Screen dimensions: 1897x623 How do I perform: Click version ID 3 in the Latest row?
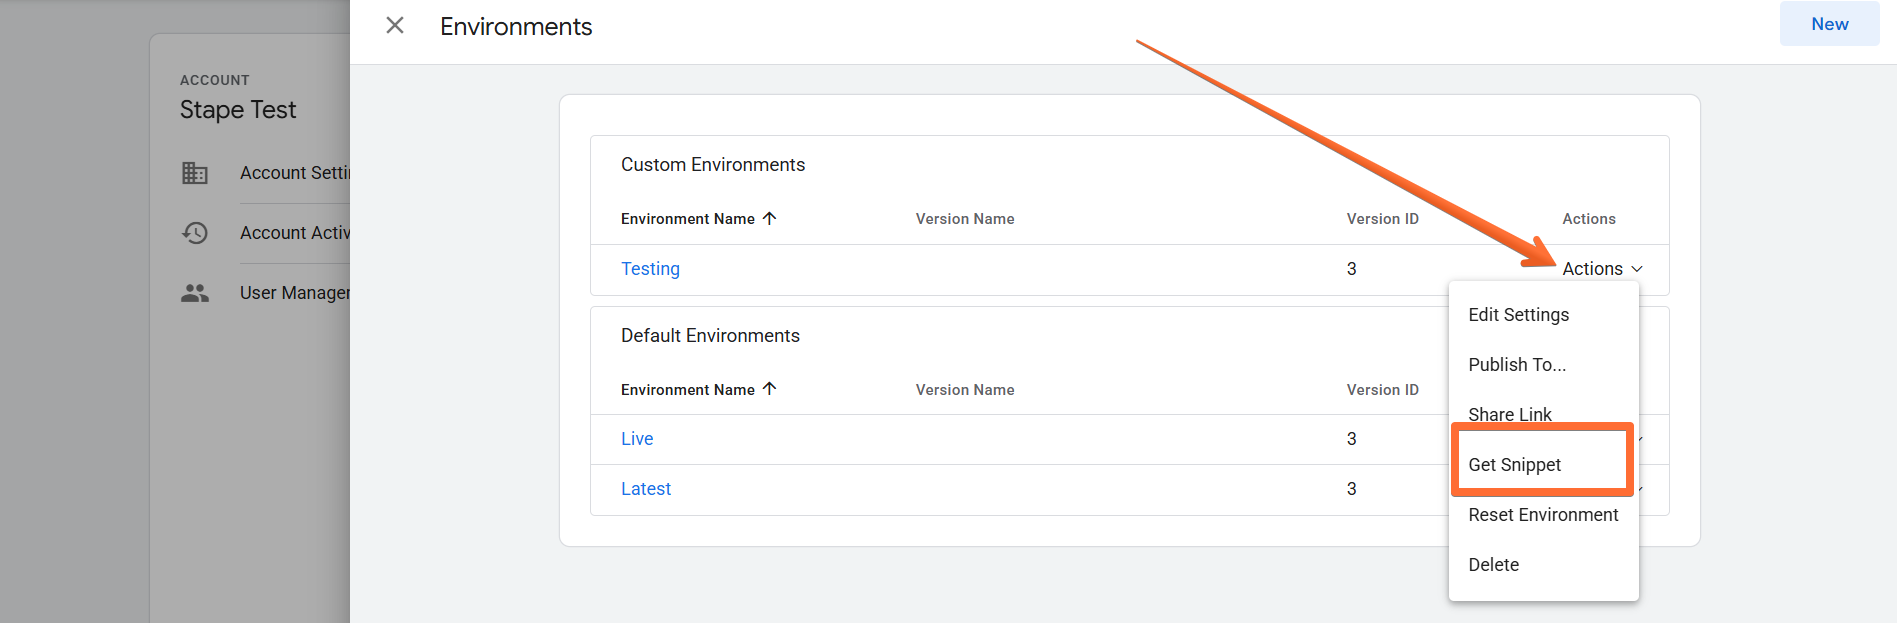point(1352,489)
